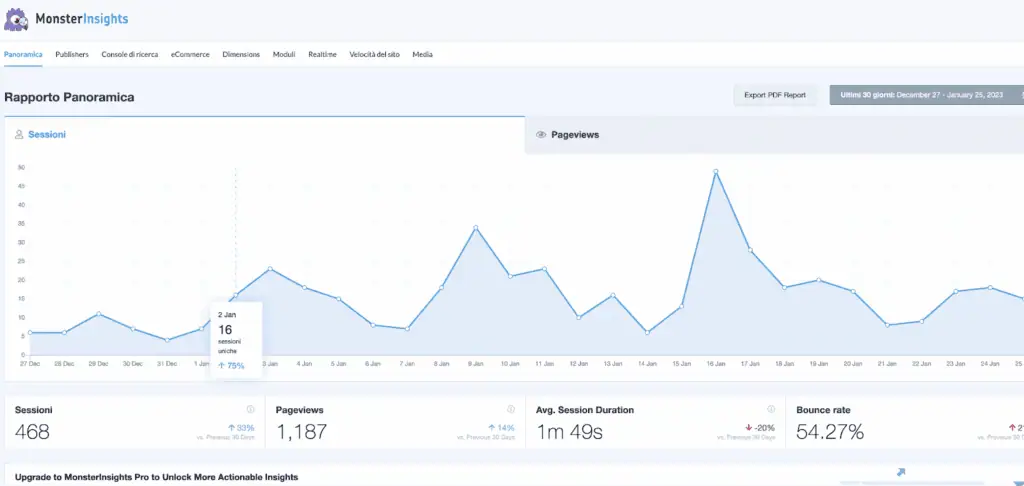The height and width of the screenshot is (486, 1024).
Task: Click the 9 Jan data point on chart
Action: point(476,228)
